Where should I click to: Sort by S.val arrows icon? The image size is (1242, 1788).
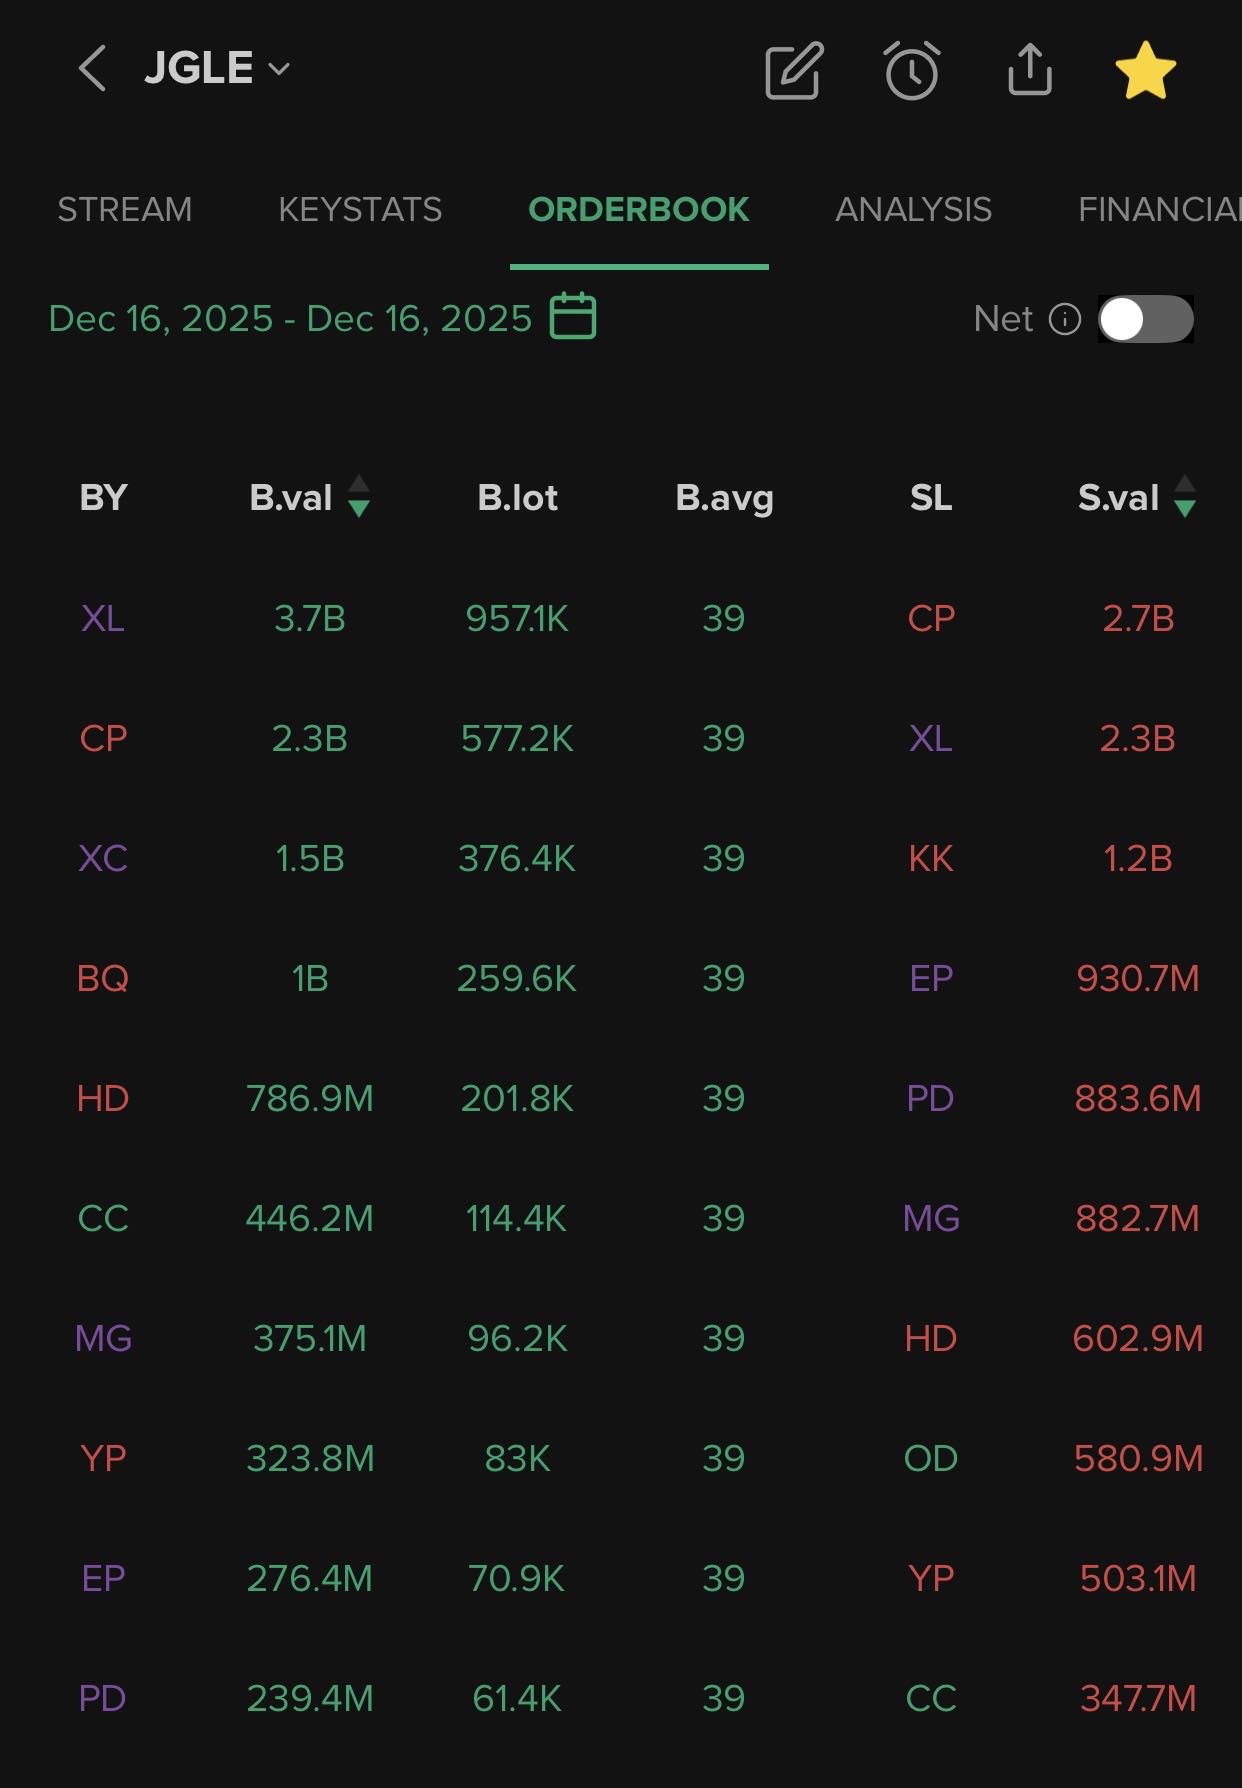click(1185, 497)
